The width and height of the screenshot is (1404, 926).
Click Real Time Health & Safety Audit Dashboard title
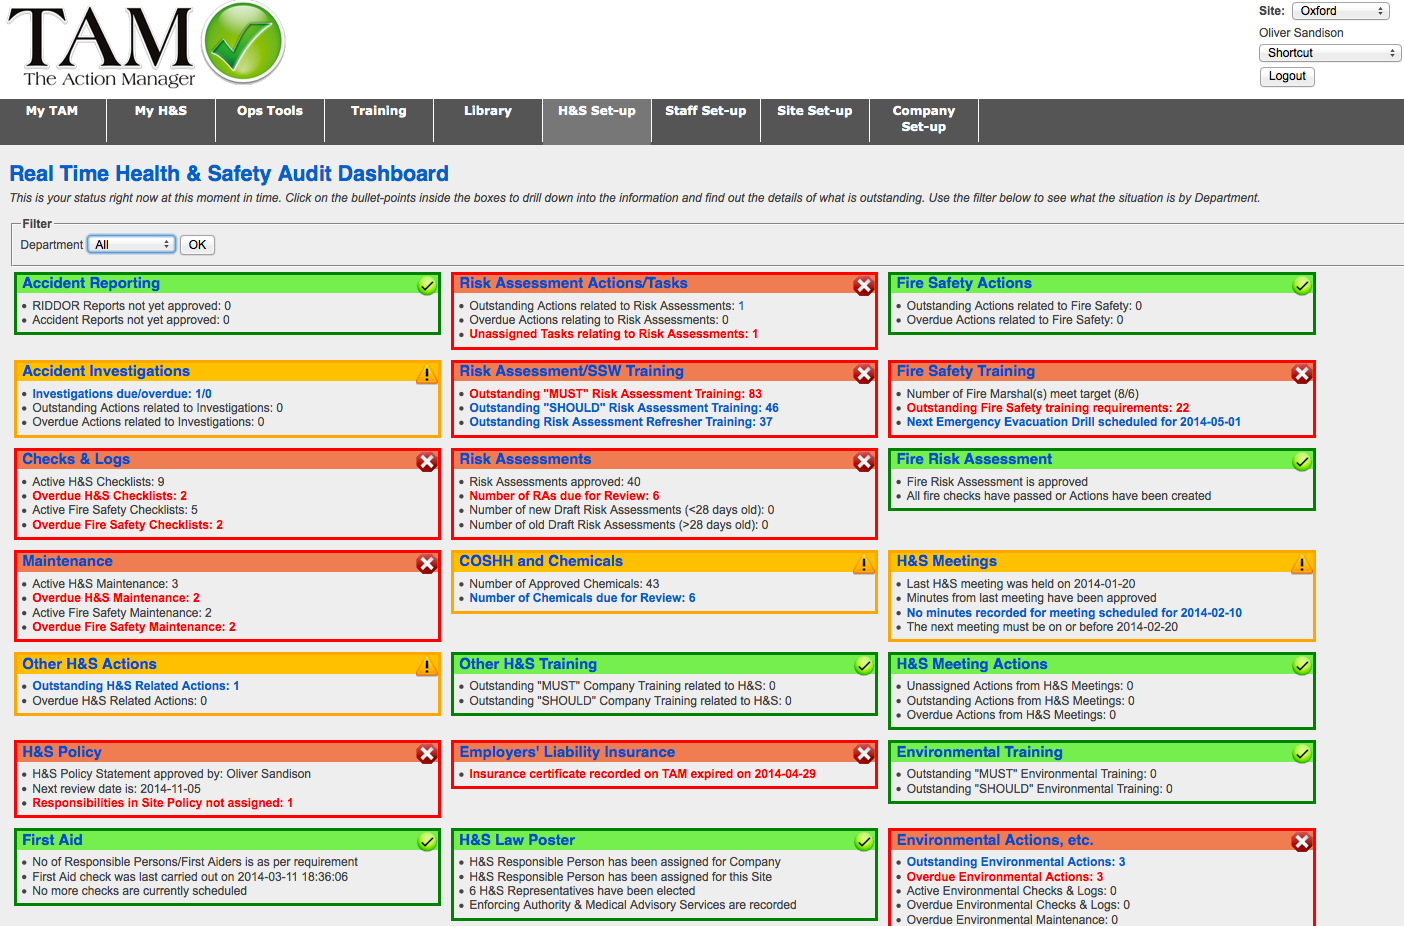(229, 174)
